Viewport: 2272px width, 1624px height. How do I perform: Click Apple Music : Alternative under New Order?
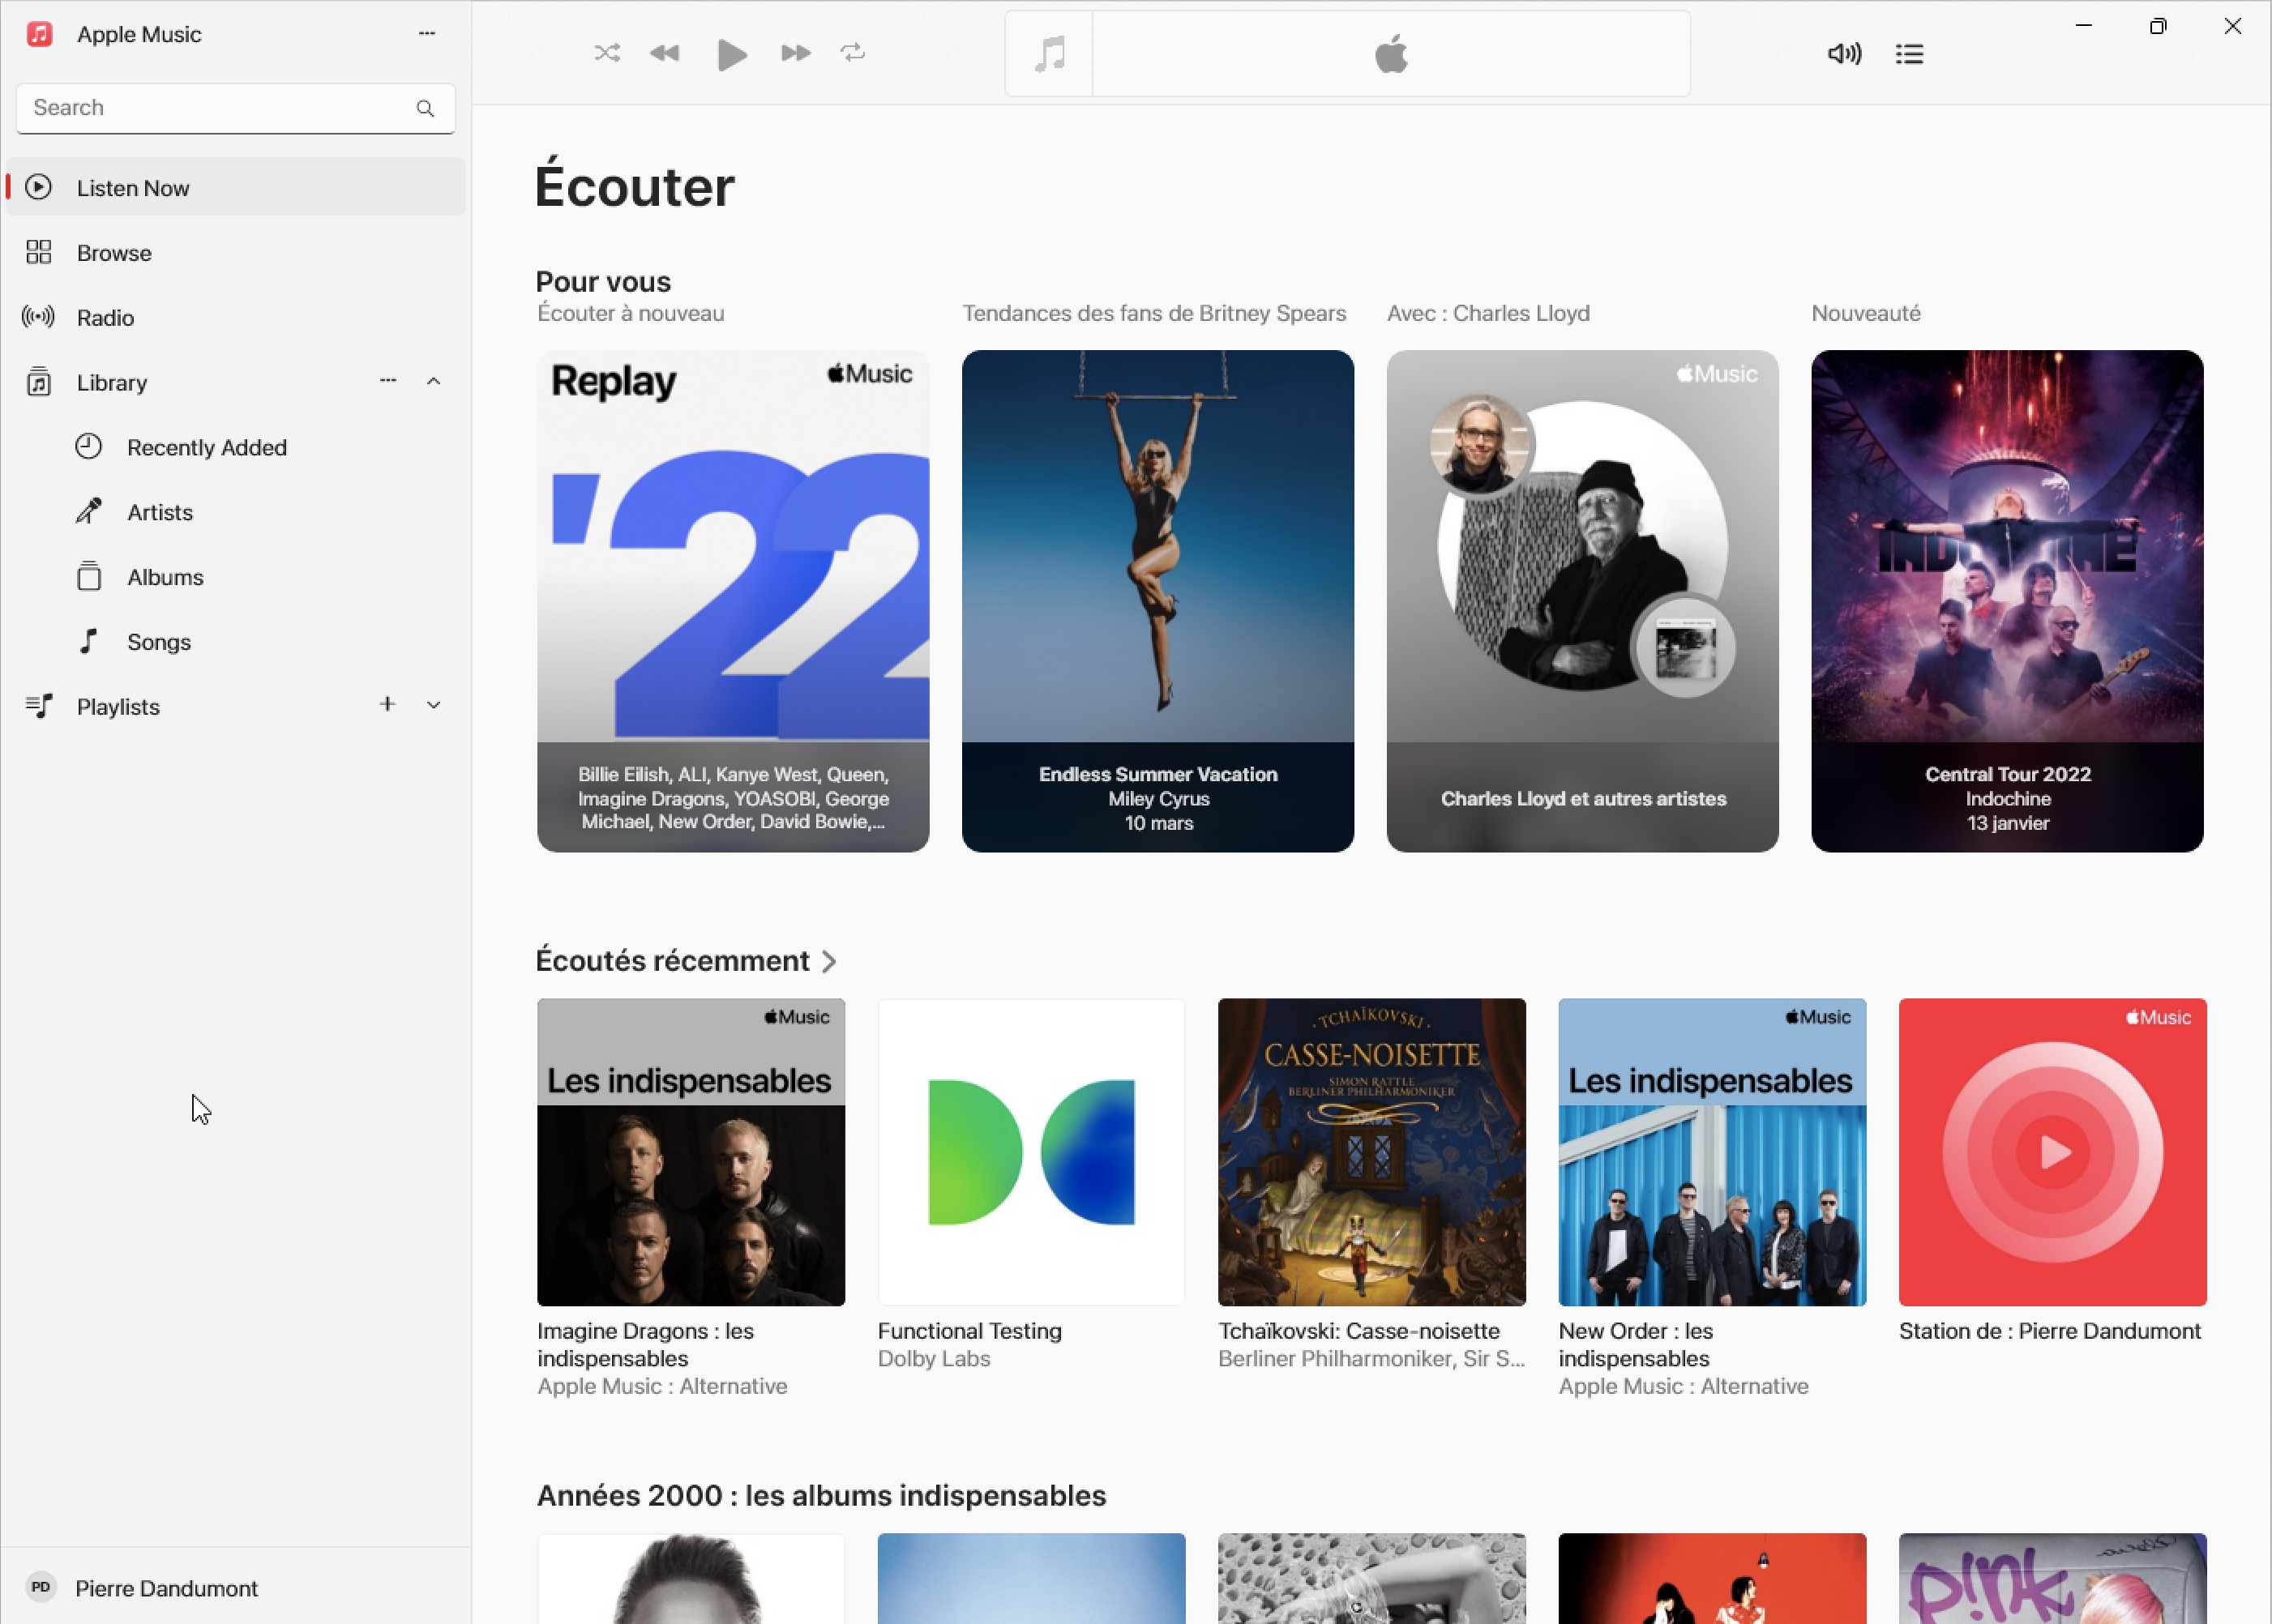(1683, 1386)
